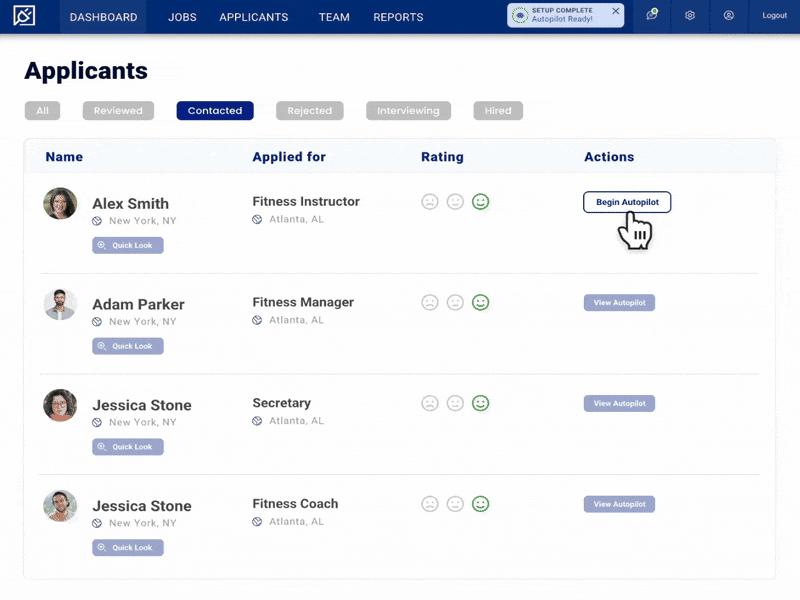Select the Reviewed filter
800x600 pixels.
pyautogui.click(x=118, y=111)
